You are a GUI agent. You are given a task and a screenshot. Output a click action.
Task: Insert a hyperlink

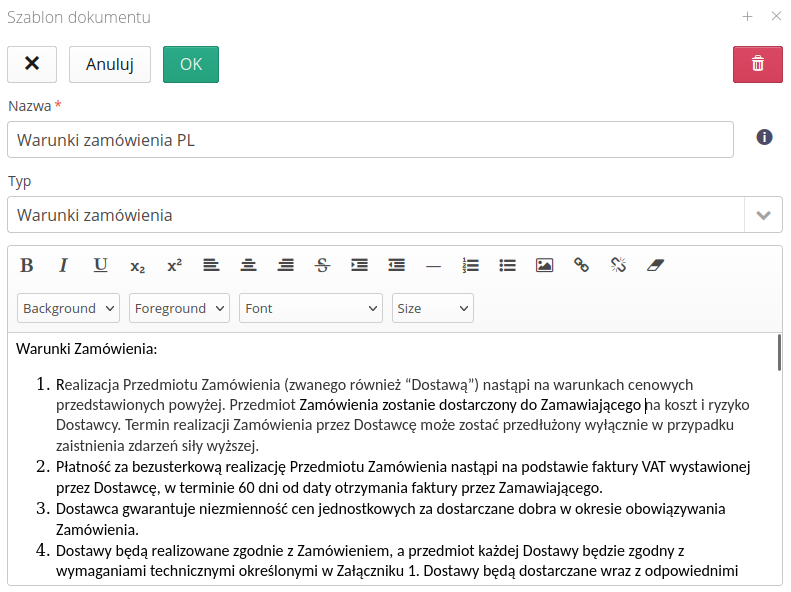581,265
